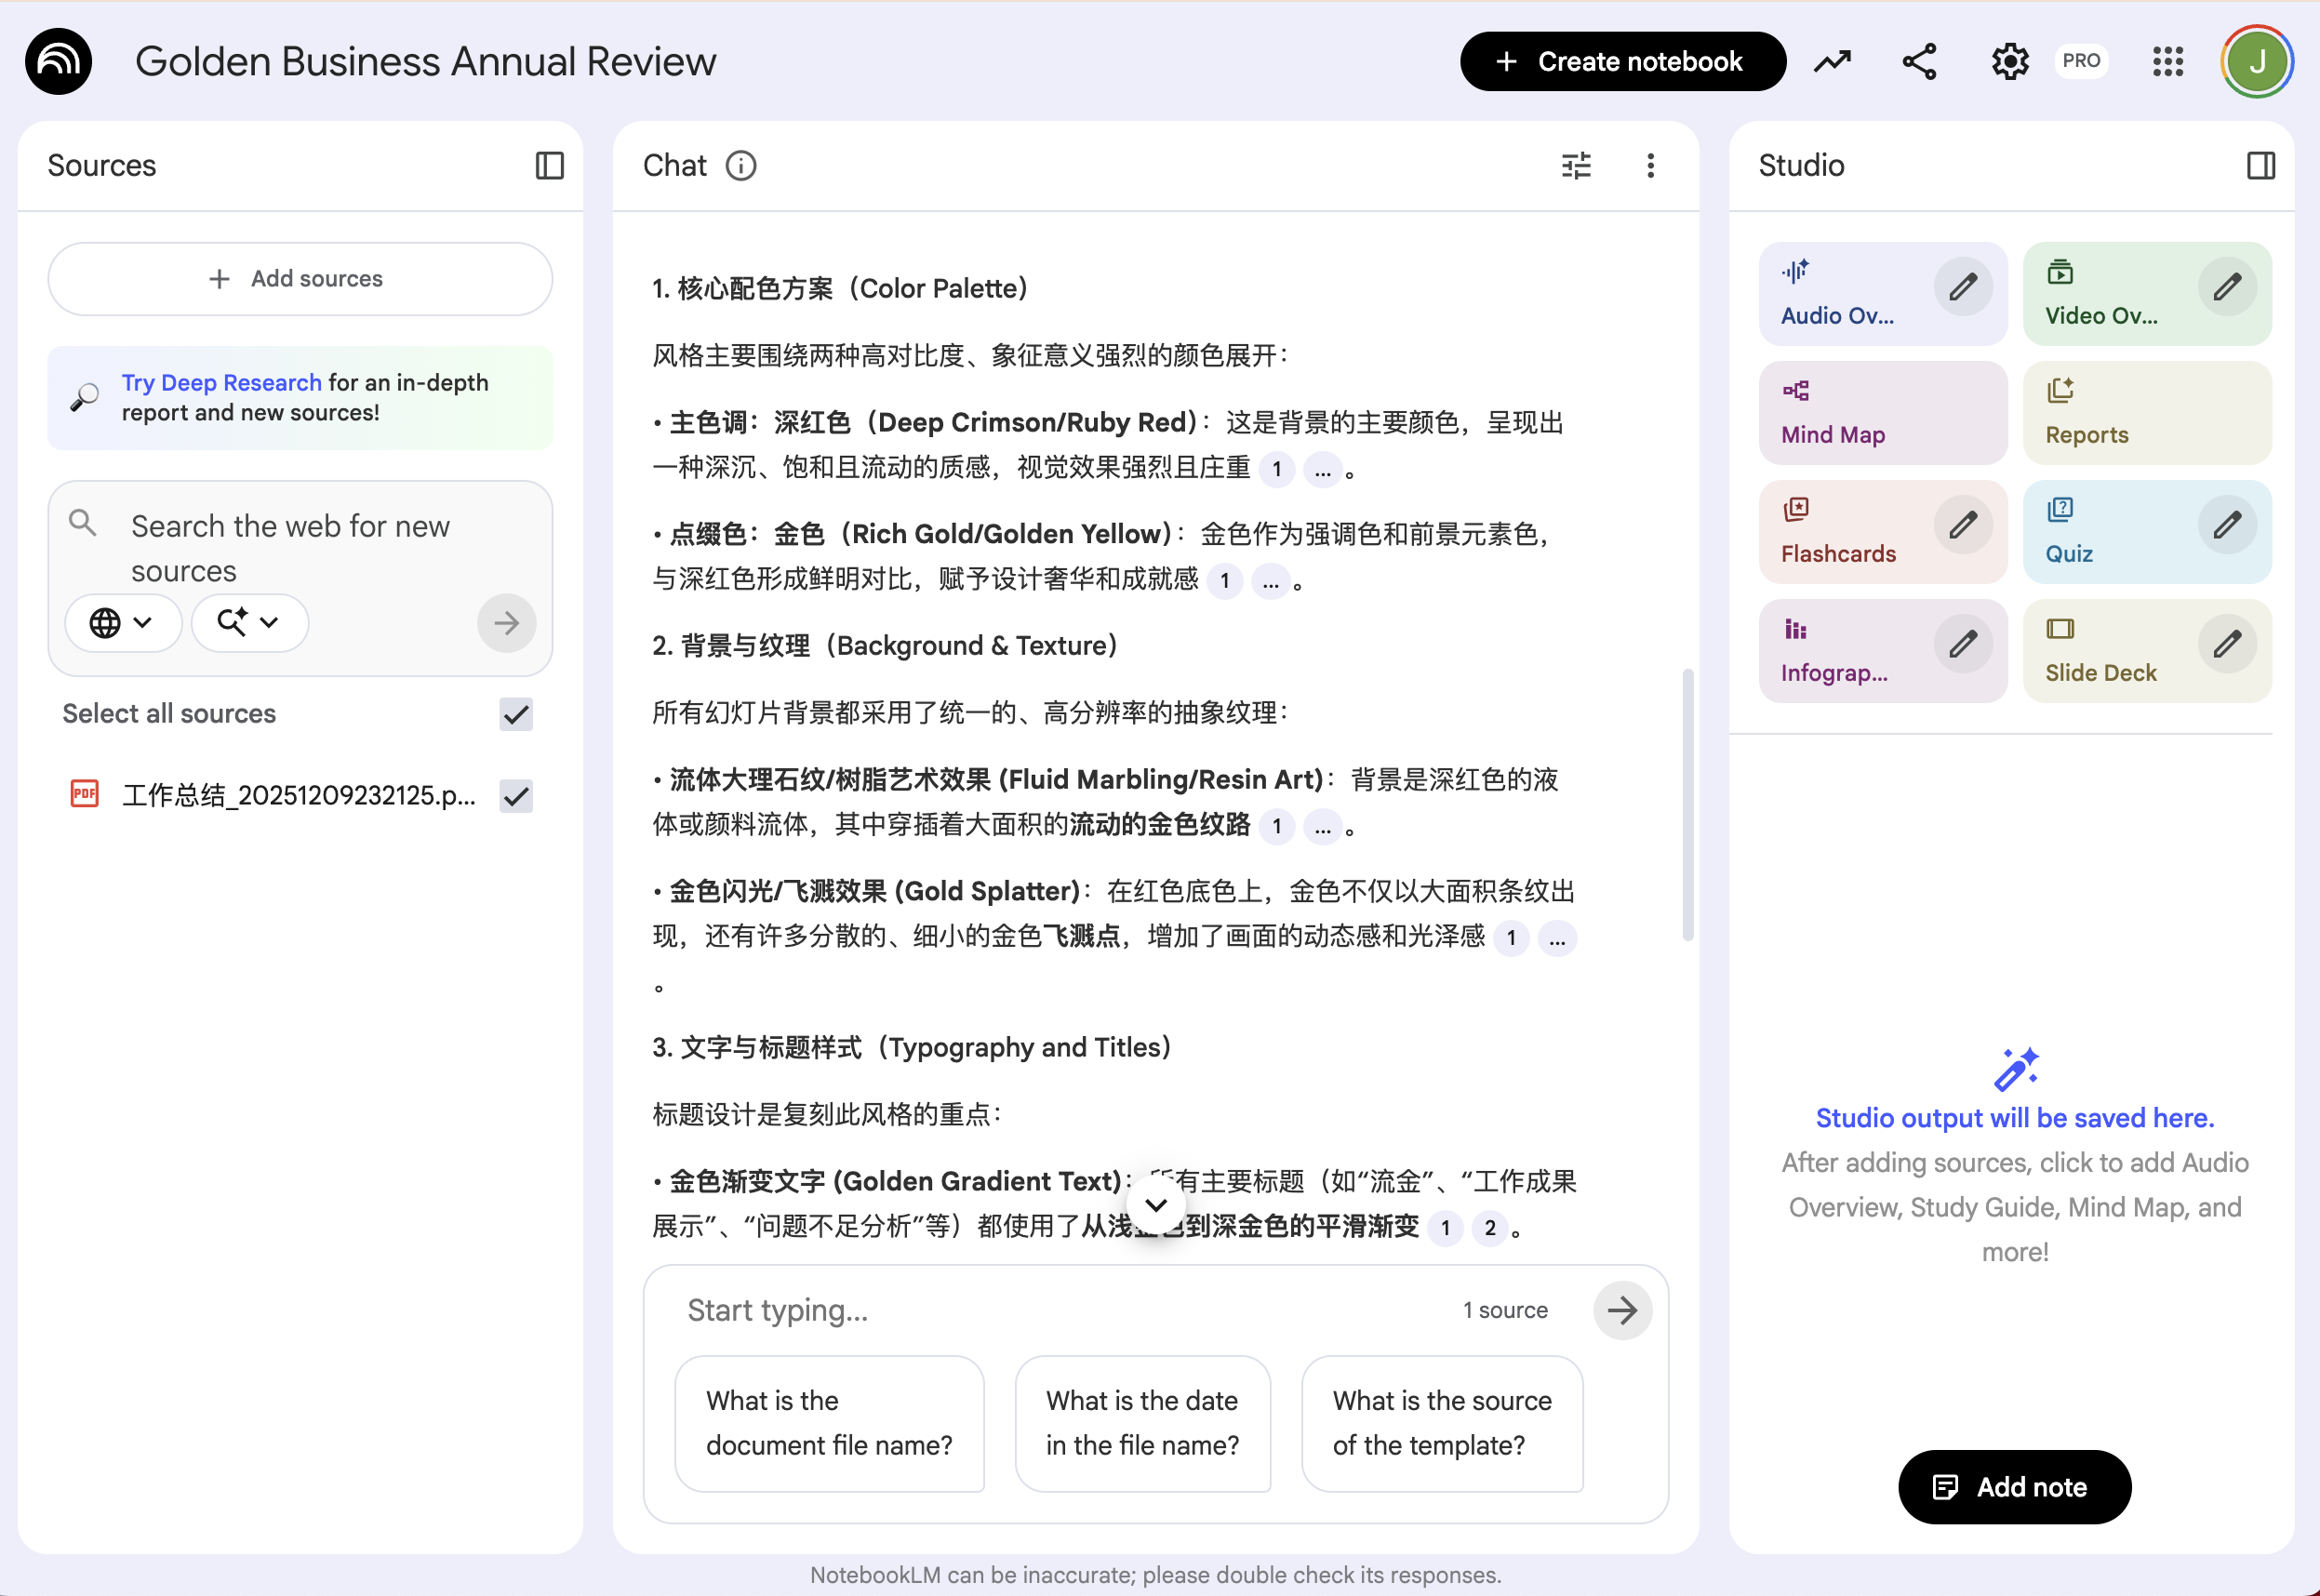The image size is (2320, 1596).
Task: Open the chat three-dot options menu
Action: pos(1650,165)
